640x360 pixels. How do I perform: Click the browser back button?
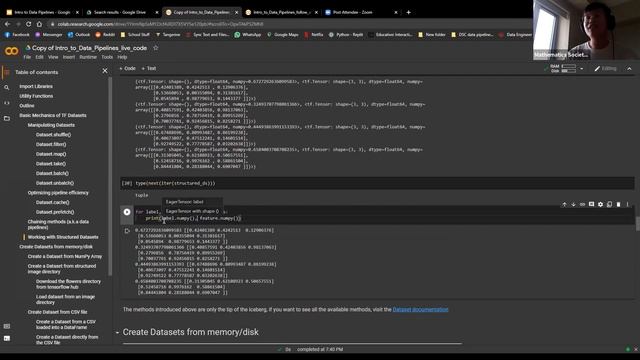(x=7, y=24)
